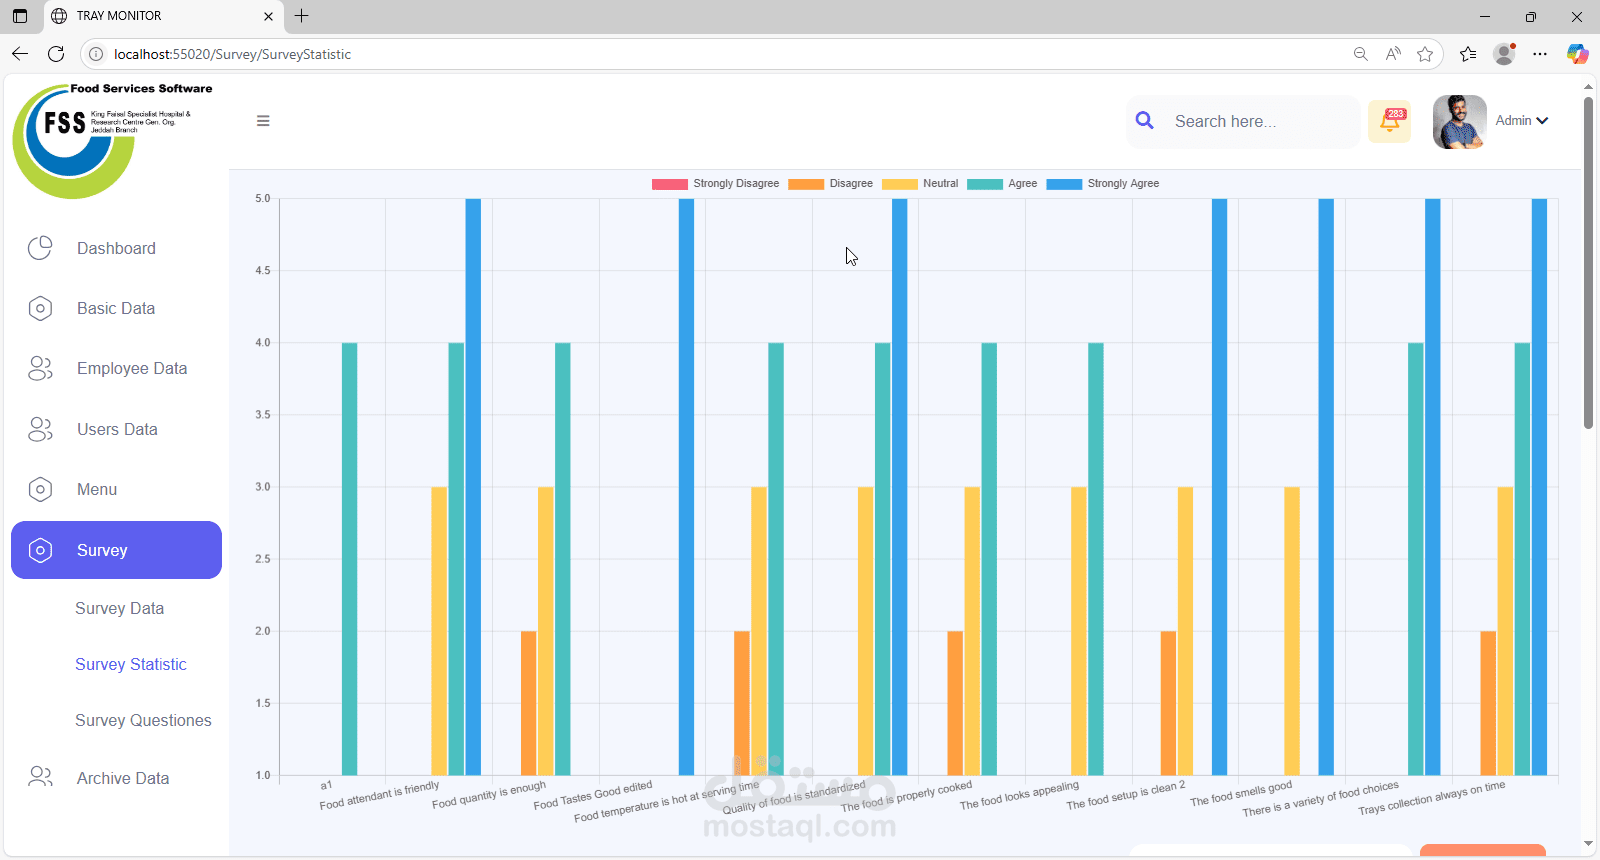The image size is (1600, 860).
Task: Click the browser profile avatar icon
Action: [1504, 54]
